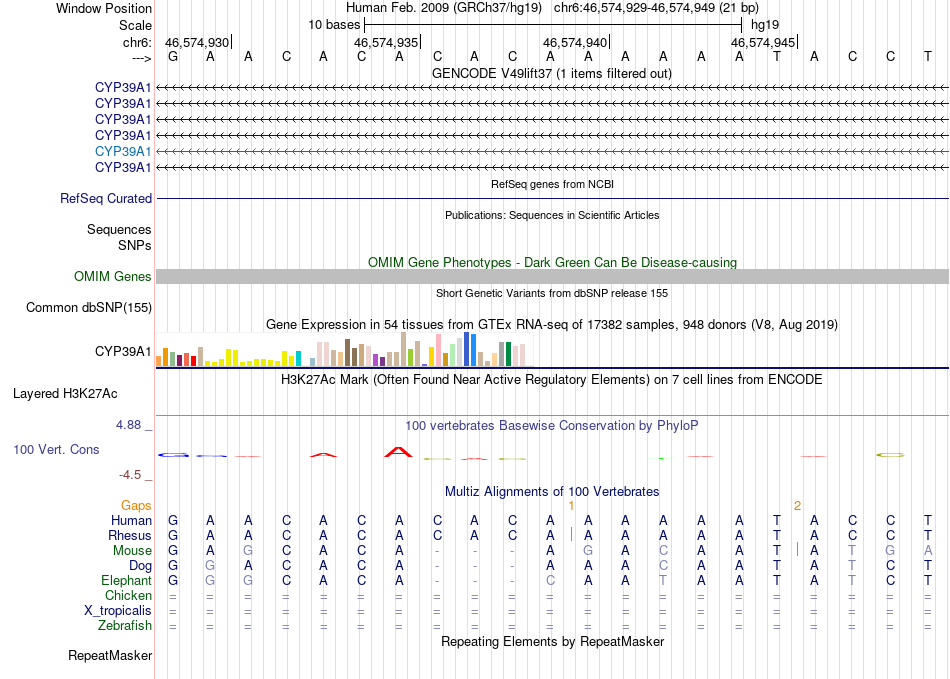Click the 10 bases scale bar text
The height and width of the screenshot is (679, 950).
click(x=334, y=25)
